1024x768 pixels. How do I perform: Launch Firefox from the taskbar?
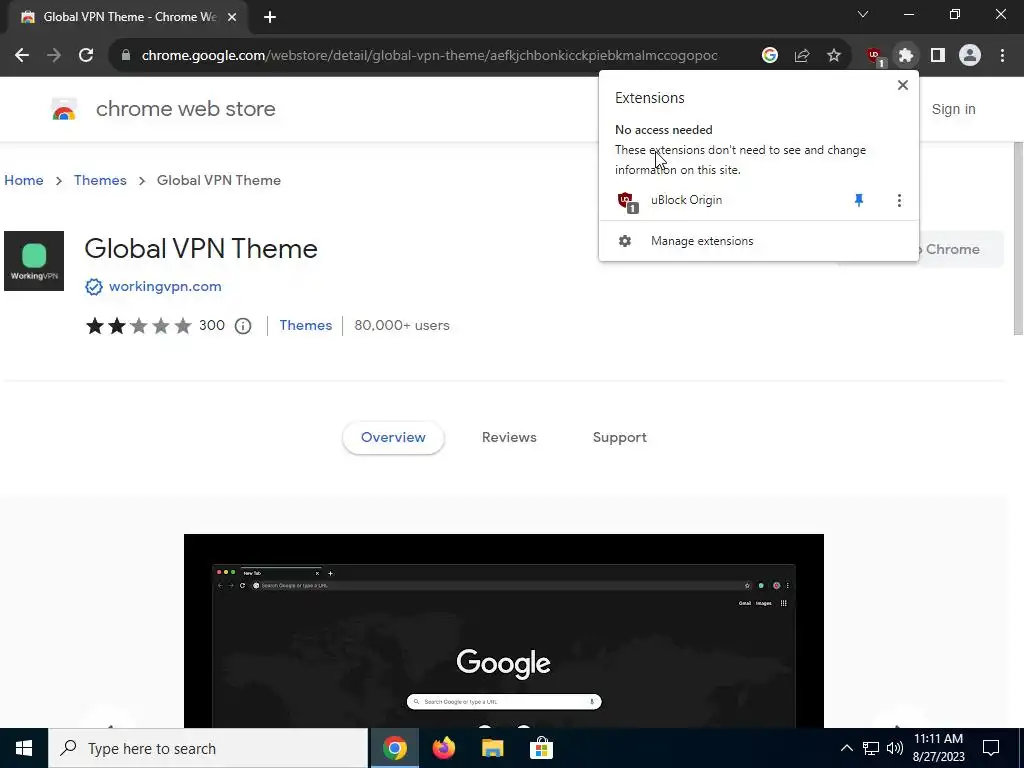[x=444, y=748]
